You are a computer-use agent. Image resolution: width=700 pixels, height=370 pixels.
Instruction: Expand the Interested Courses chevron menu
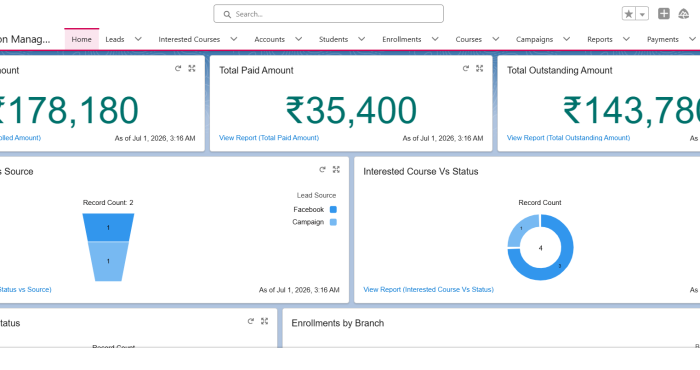[234, 39]
